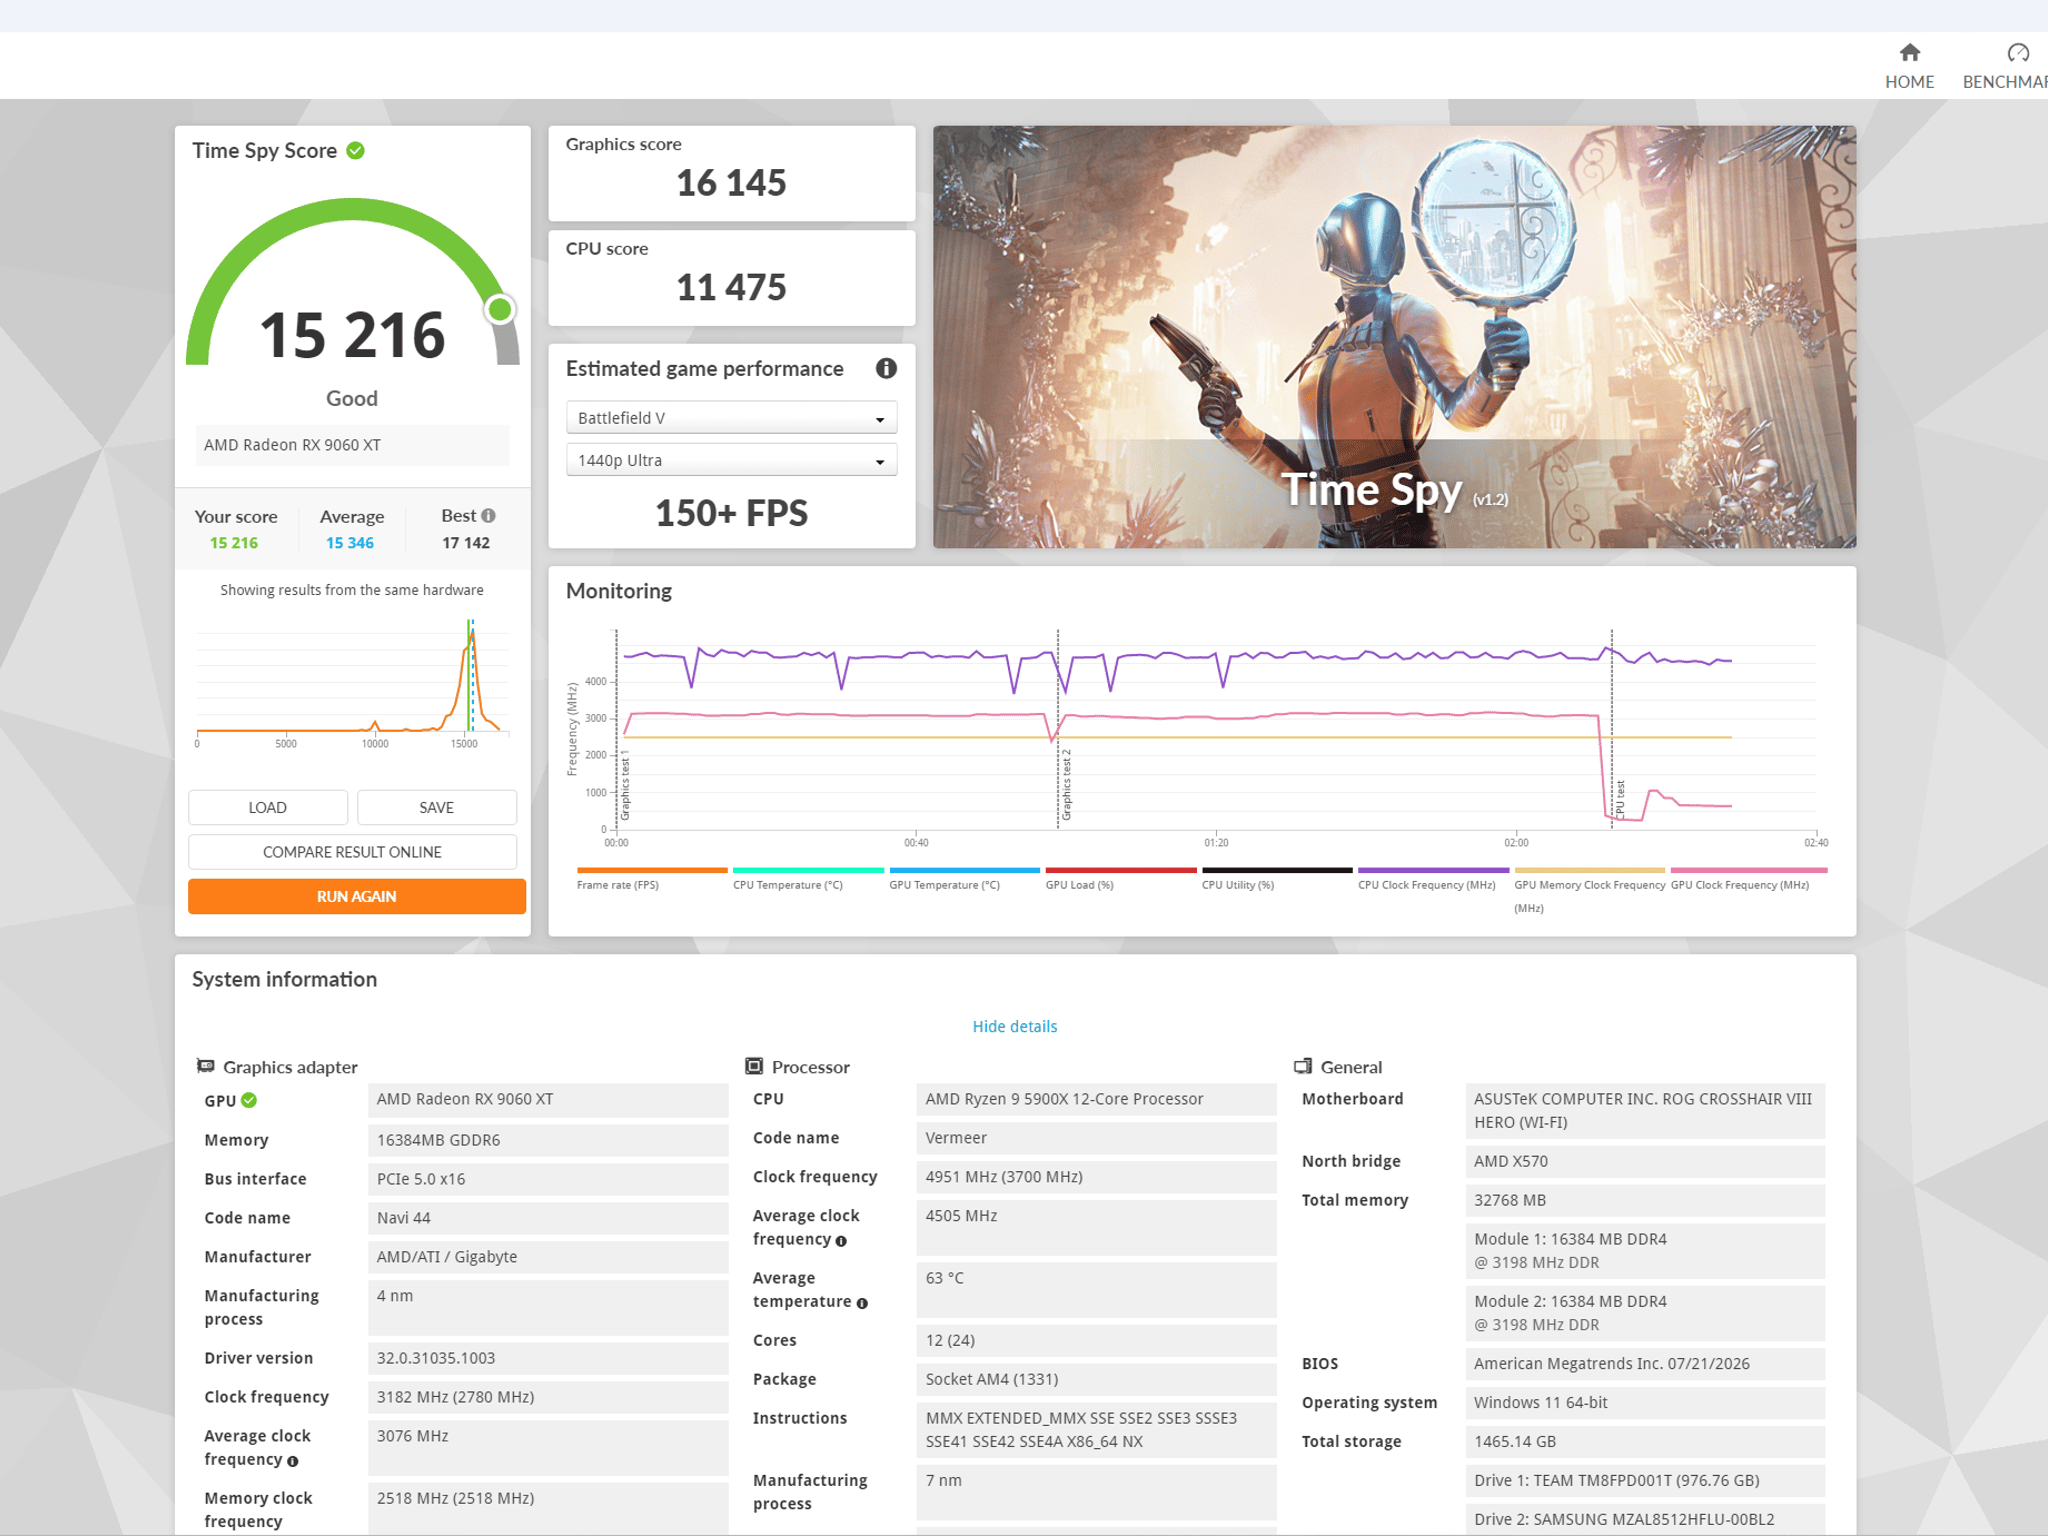Click the AMD/ATI / Gigabyte manufacturer value
The height and width of the screenshot is (1536, 2048).
coord(548,1257)
